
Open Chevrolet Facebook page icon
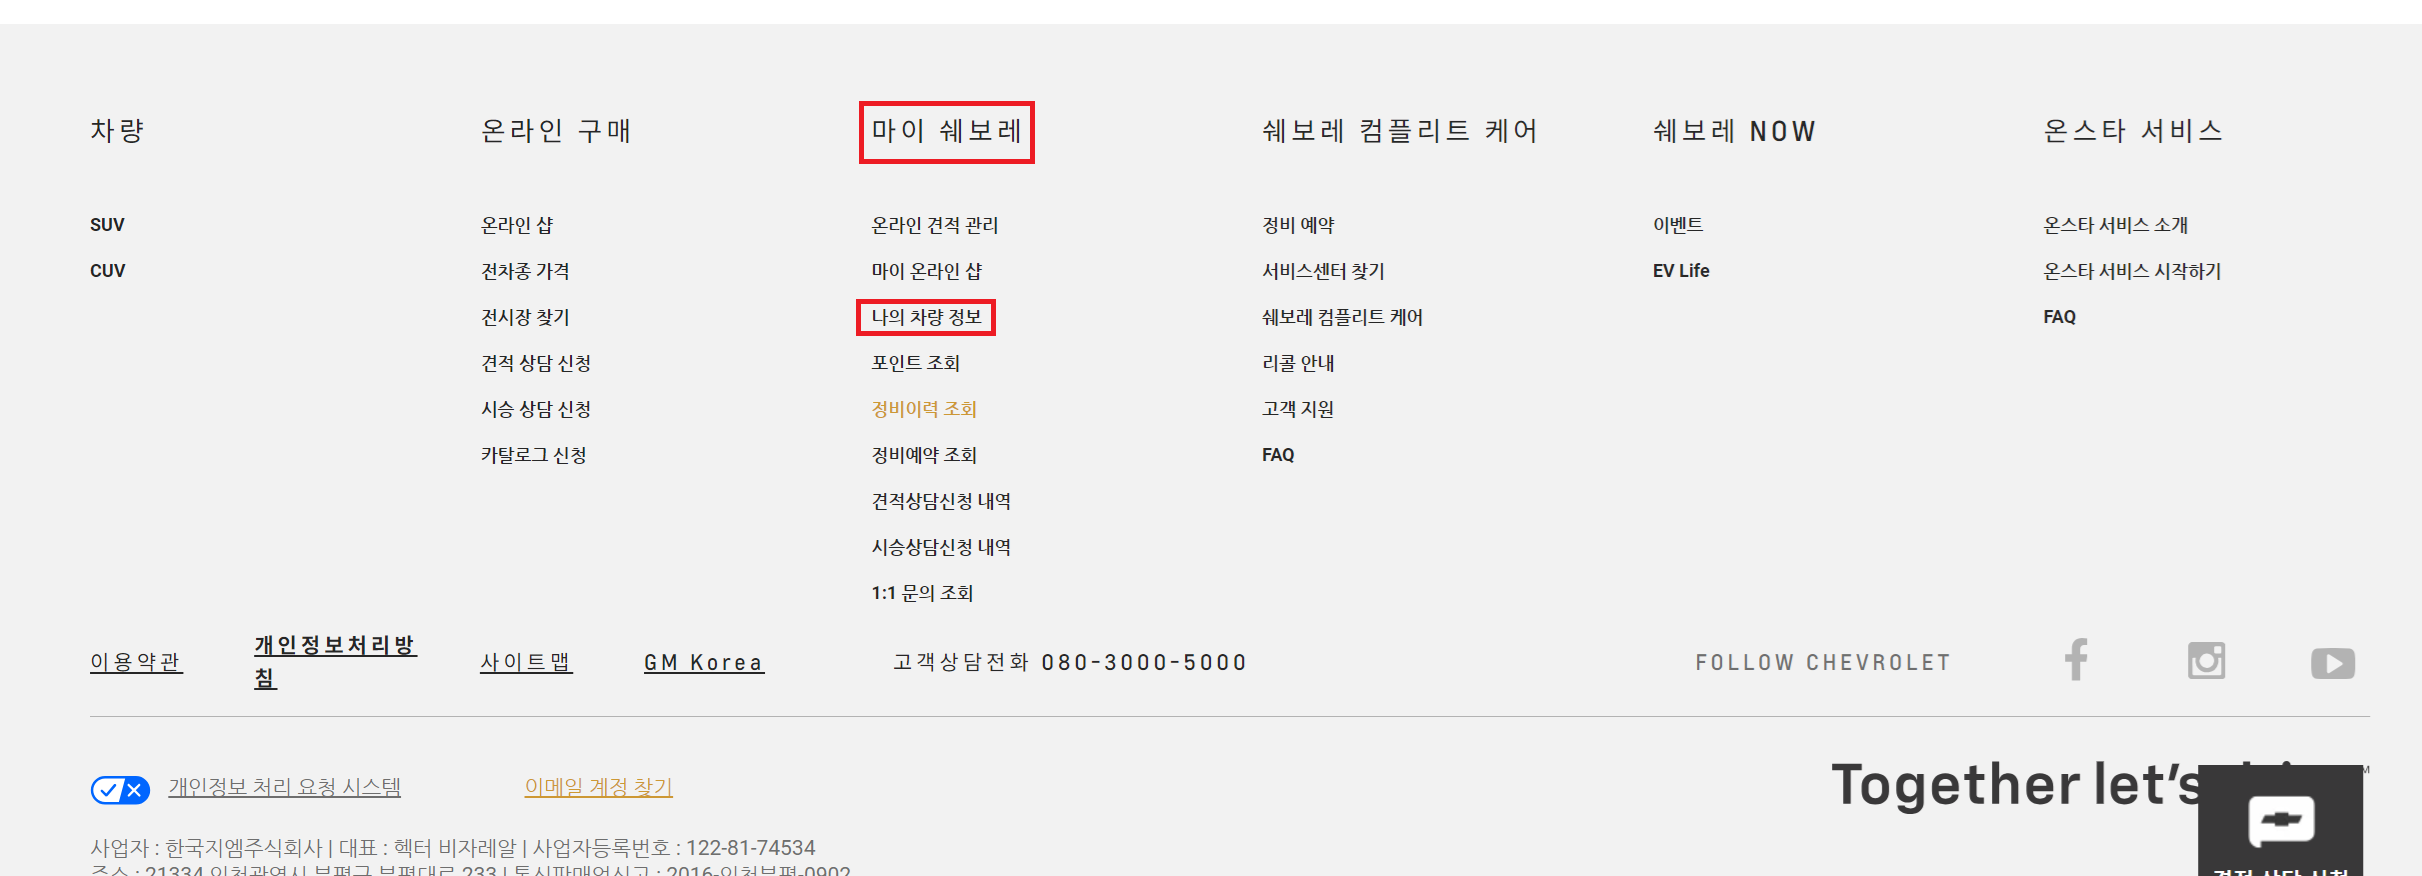[2077, 660]
